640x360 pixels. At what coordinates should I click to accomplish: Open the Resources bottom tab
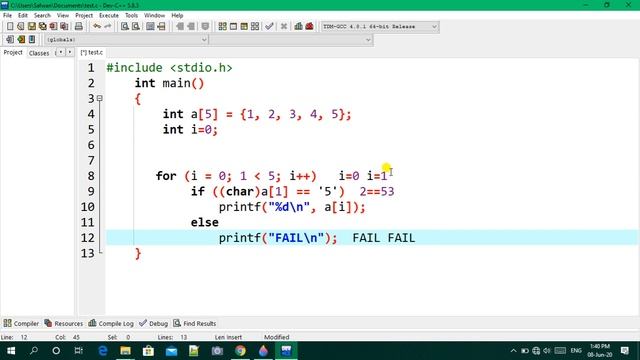pyautogui.click(x=64, y=323)
